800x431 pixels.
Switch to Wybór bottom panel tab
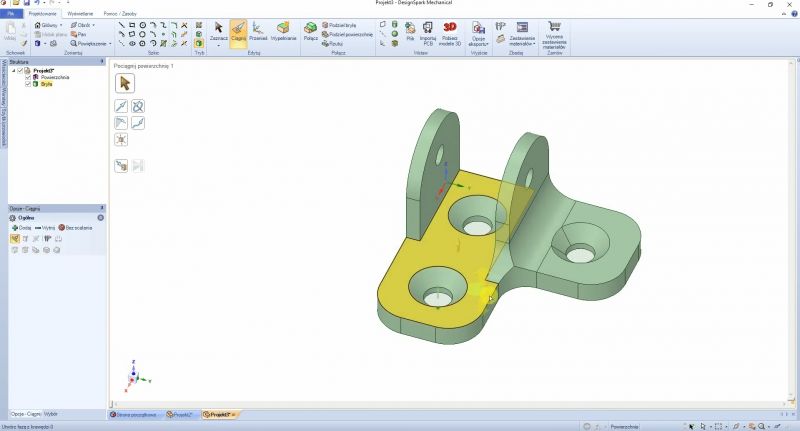[51, 414]
